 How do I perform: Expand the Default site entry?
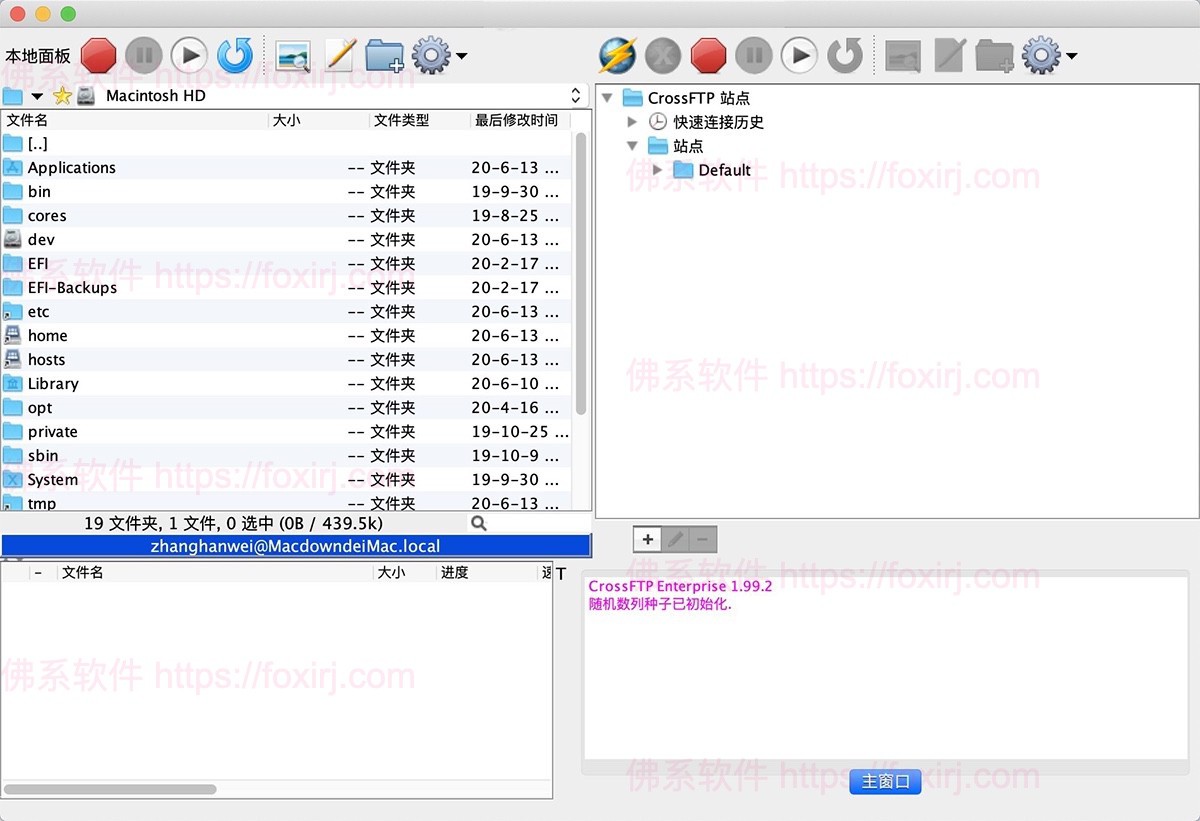(657, 169)
